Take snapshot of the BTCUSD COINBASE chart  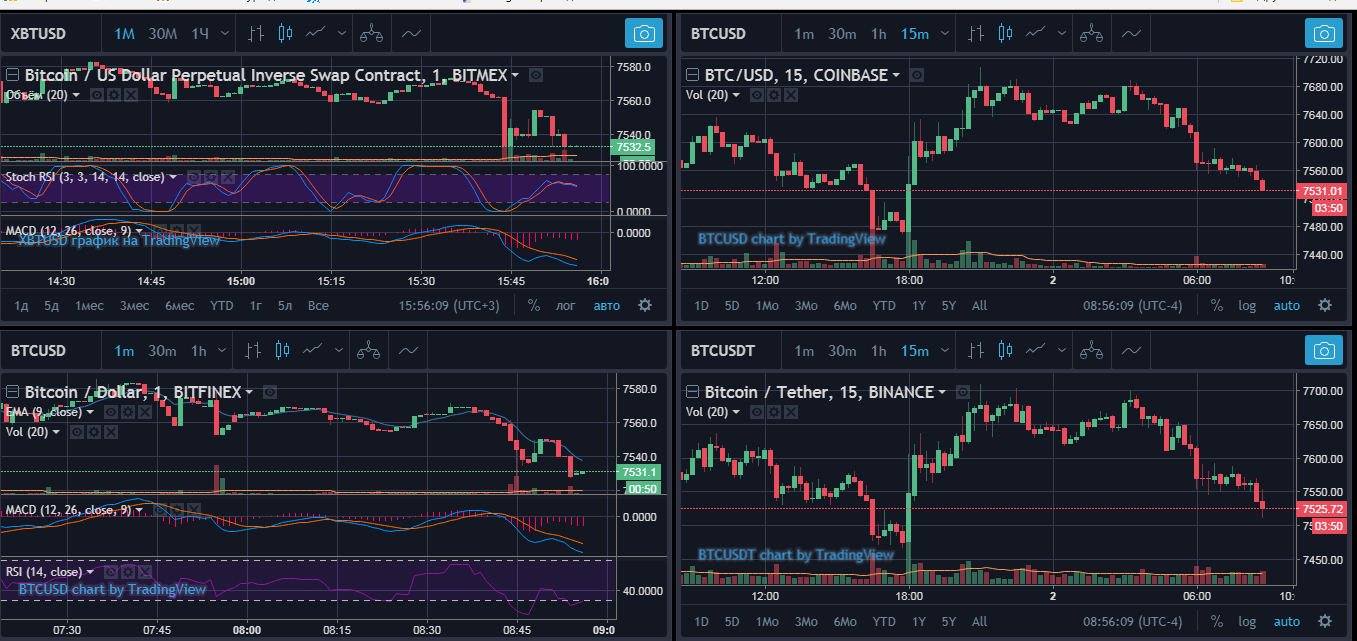[x=1324, y=33]
